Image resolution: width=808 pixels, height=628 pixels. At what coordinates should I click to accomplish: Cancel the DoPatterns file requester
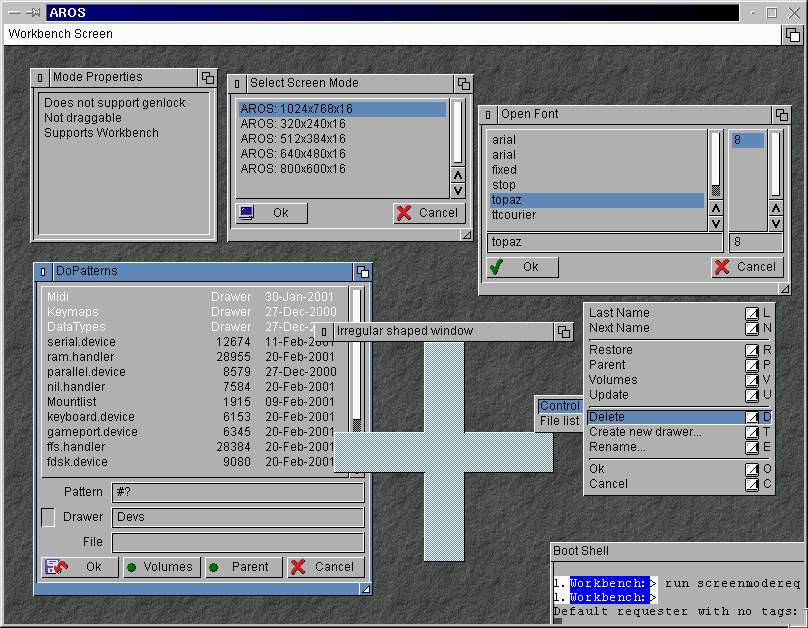pos(326,567)
